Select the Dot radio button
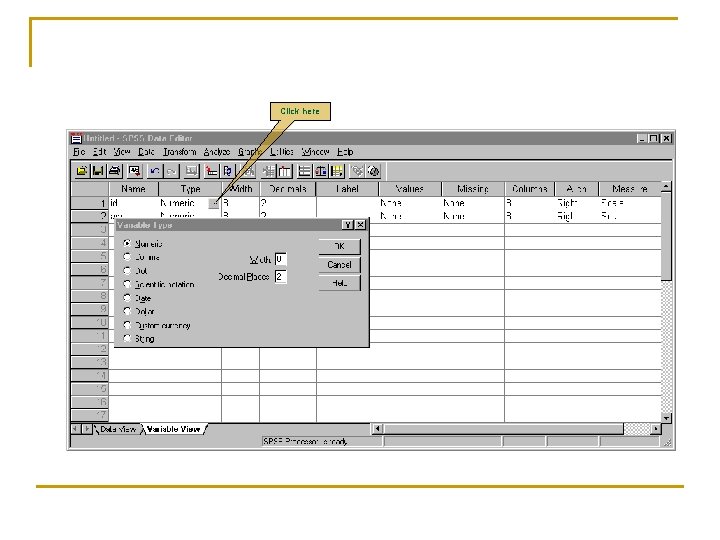 coord(127,270)
